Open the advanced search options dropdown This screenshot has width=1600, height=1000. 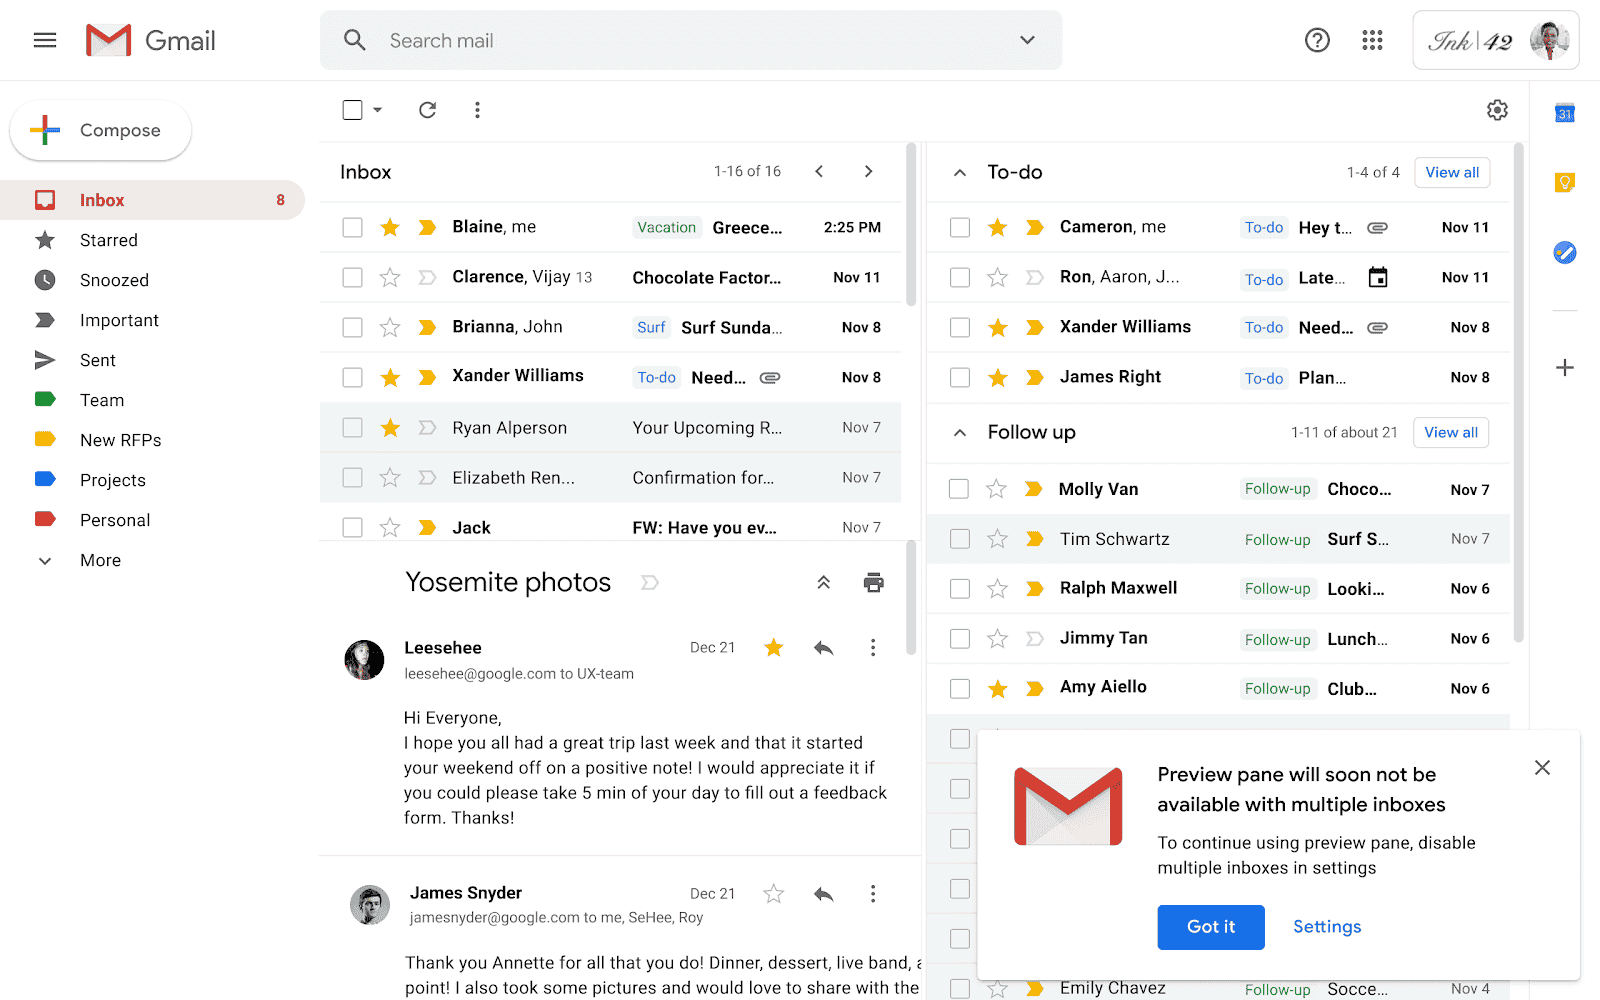coord(1027,40)
